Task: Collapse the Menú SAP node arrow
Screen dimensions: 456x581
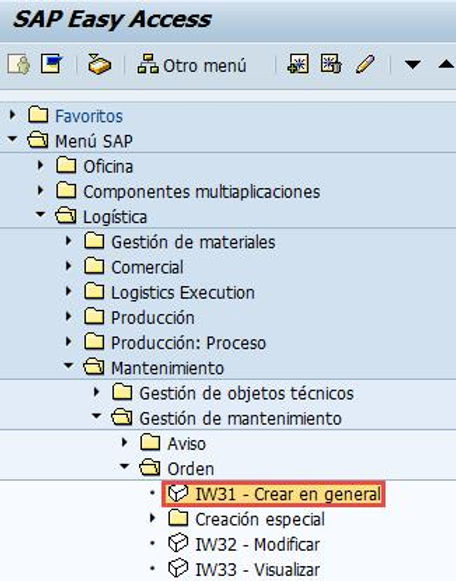Action: pyautogui.click(x=13, y=139)
